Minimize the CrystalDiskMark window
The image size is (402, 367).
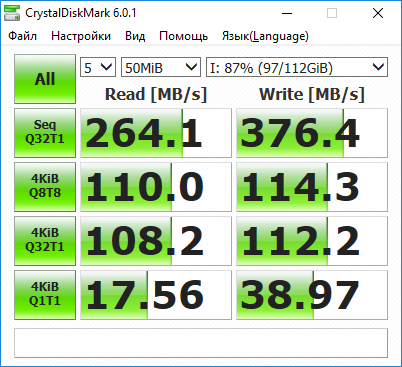coord(287,13)
